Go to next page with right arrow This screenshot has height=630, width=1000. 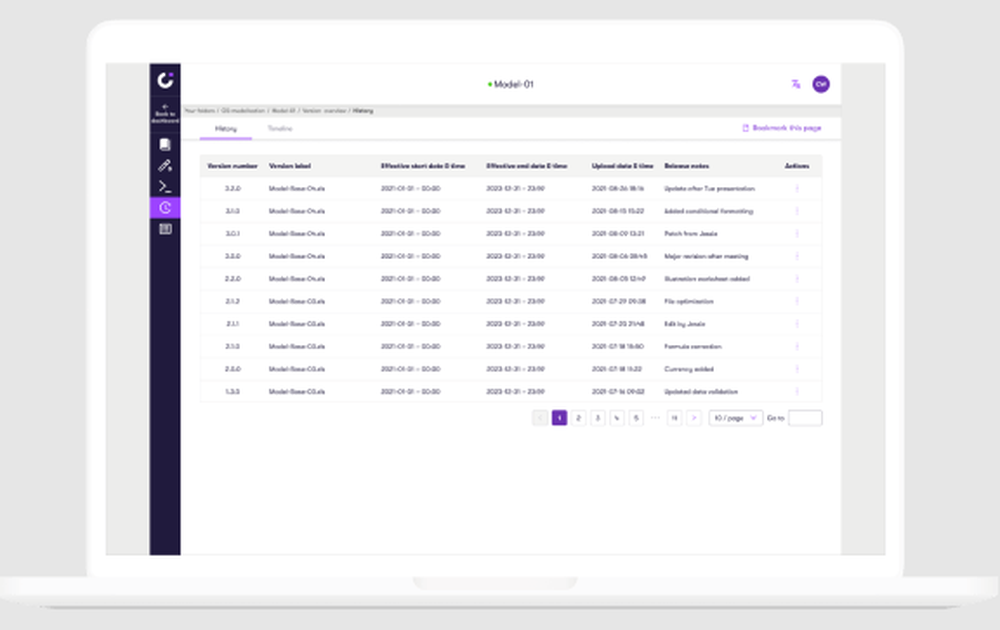coord(694,418)
